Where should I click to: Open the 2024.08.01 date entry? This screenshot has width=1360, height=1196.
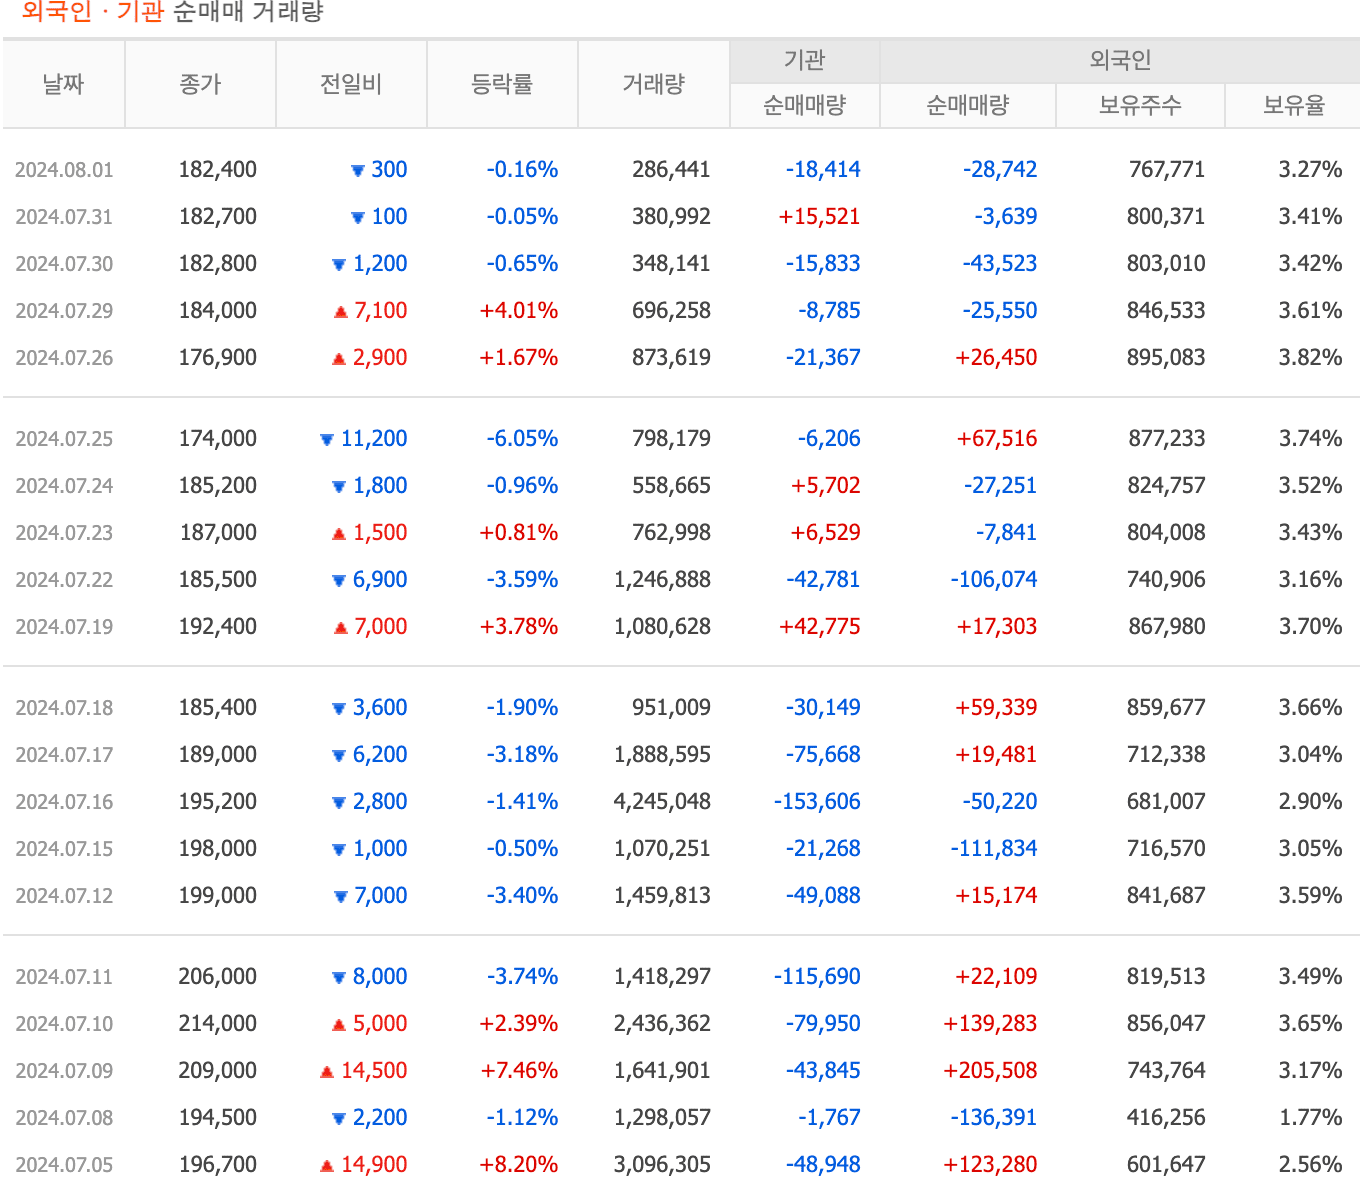63,169
